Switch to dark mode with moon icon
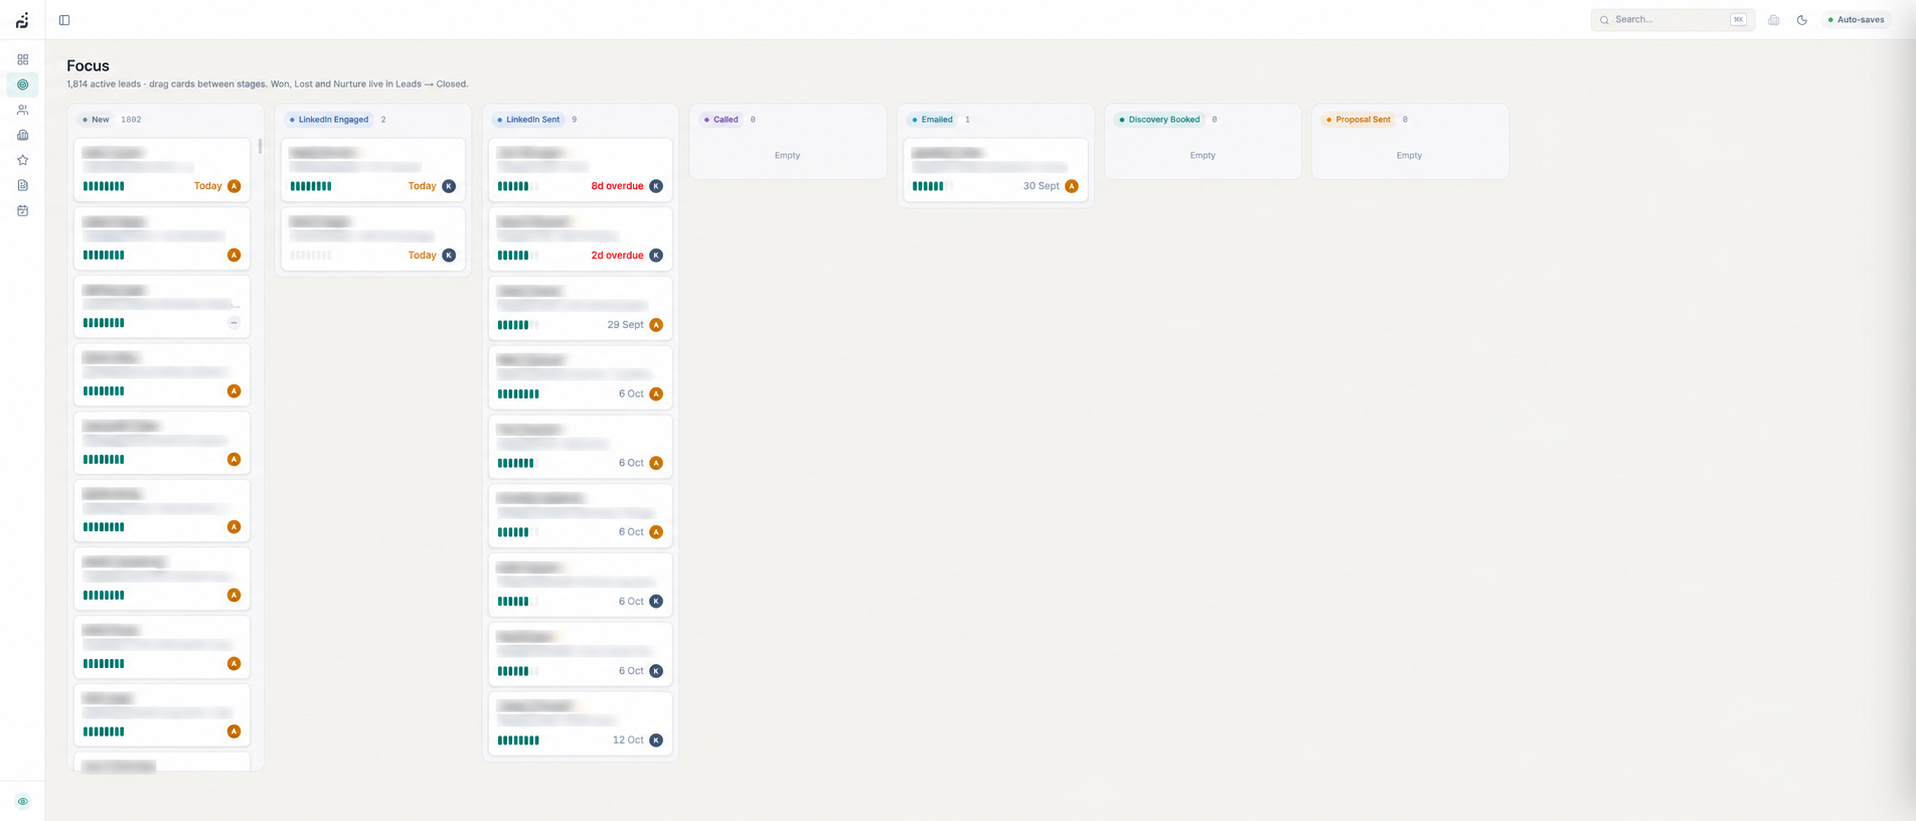This screenshot has width=1916, height=821. [x=1802, y=20]
